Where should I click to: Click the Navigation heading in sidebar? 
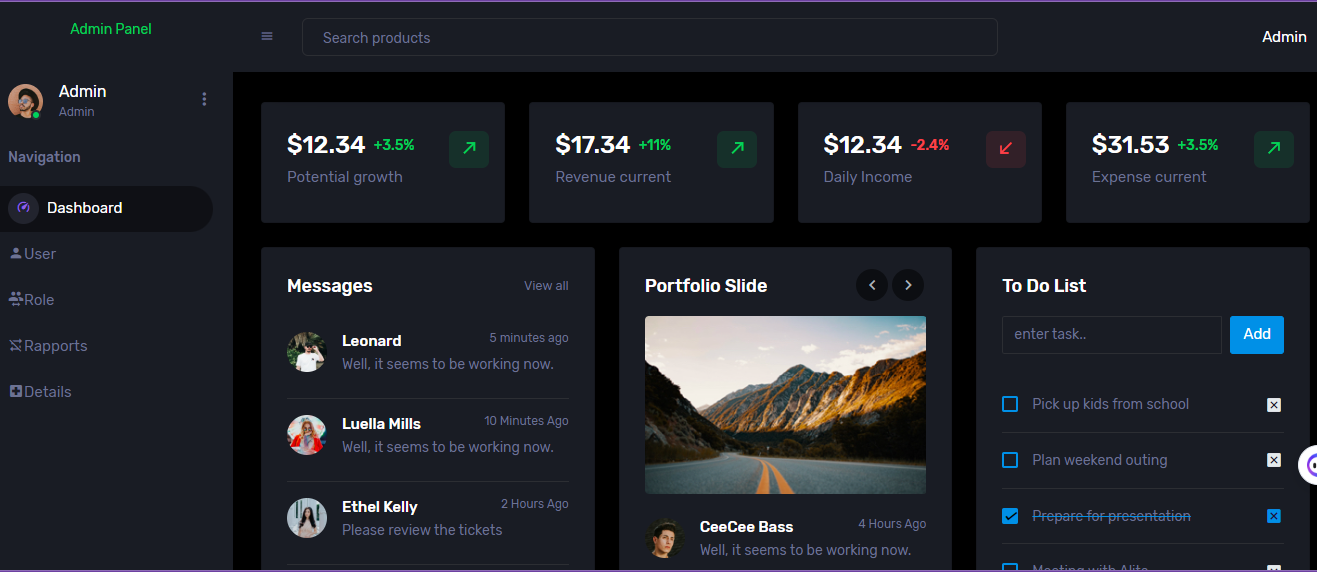(x=44, y=157)
